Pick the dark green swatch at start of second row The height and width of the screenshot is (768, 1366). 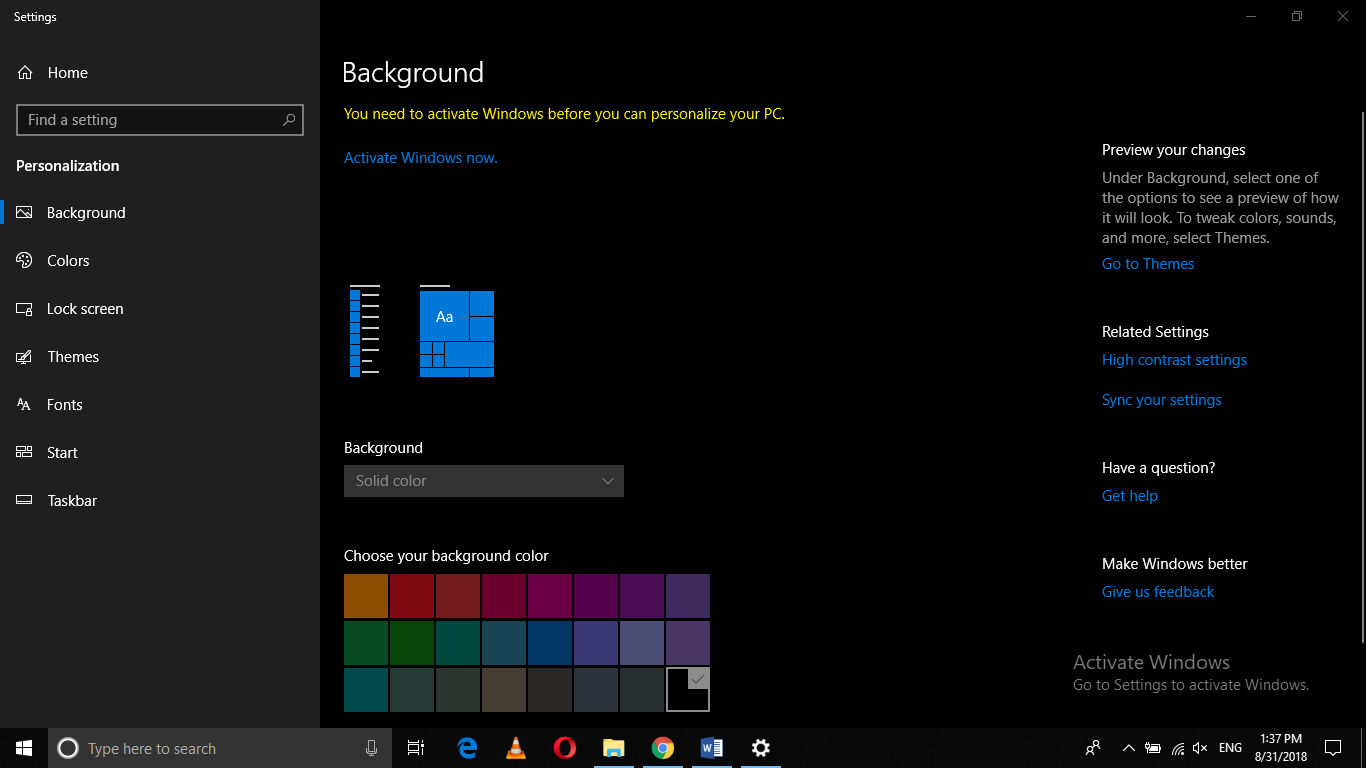click(x=366, y=643)
